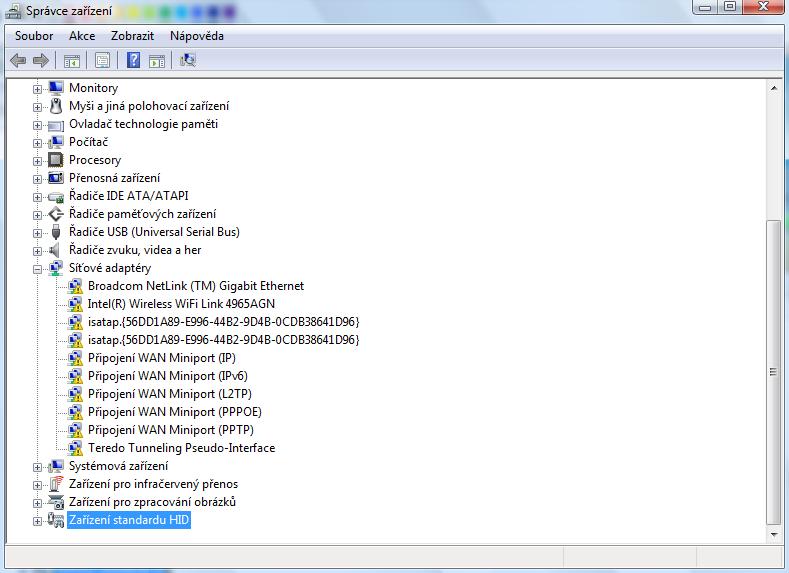Open the Properties toolbar icon
Image resolution: width=789 pixels, height=573 pixels.
pyautogui.click(x=102, y=60)
